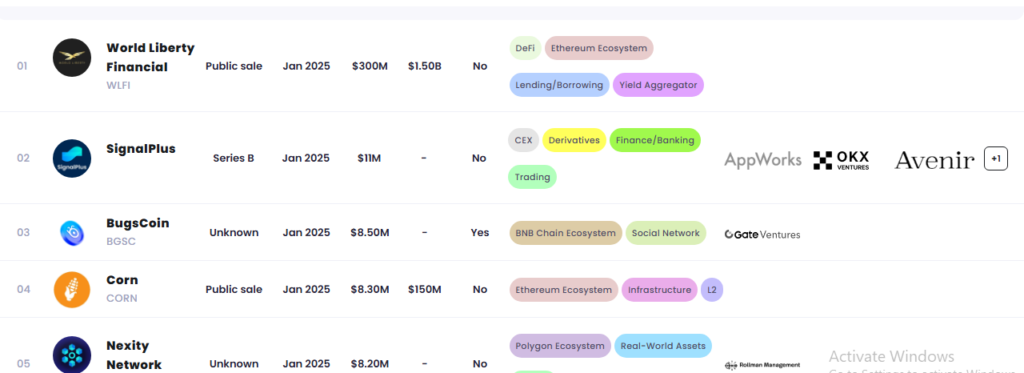Screen dimensions: 1024x373
Task: Open the AppWorks investor logo
Action: click(x=762, y=159)
